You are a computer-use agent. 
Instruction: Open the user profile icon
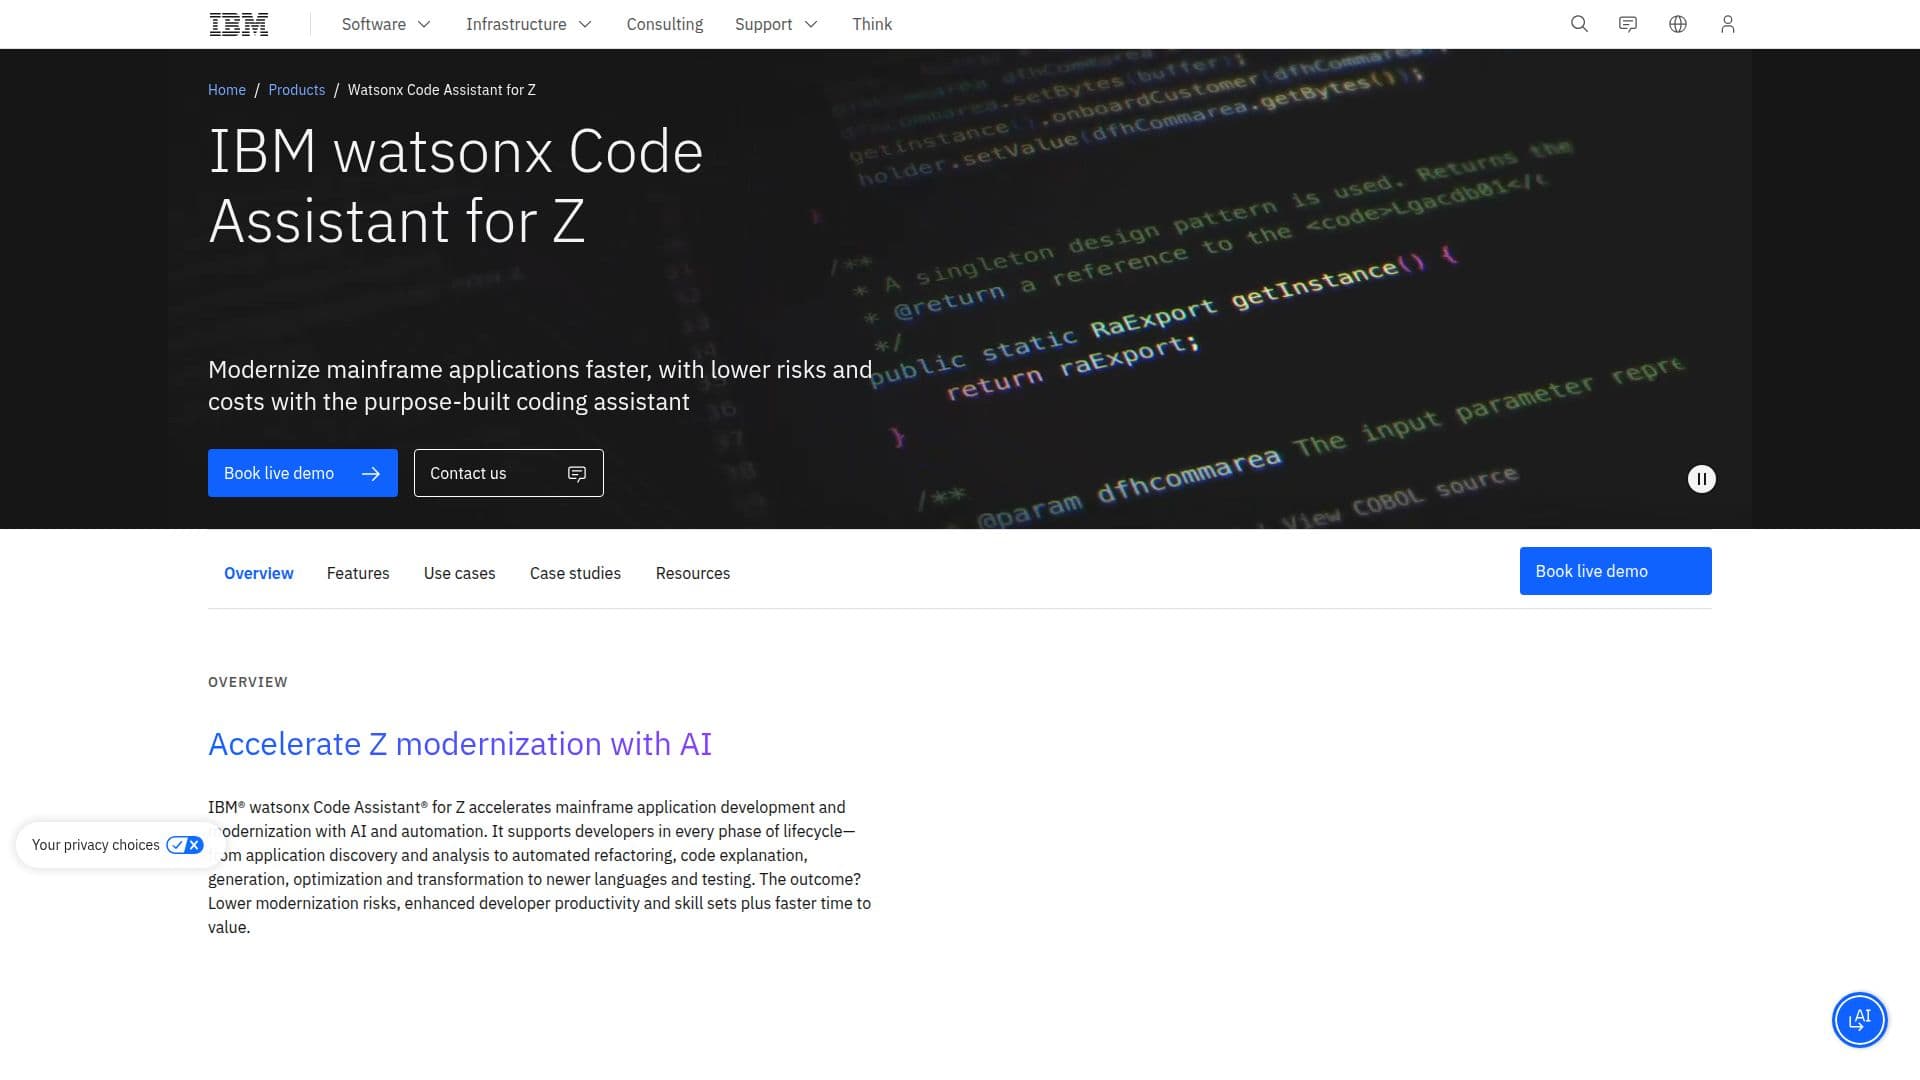coord(1727,24)
